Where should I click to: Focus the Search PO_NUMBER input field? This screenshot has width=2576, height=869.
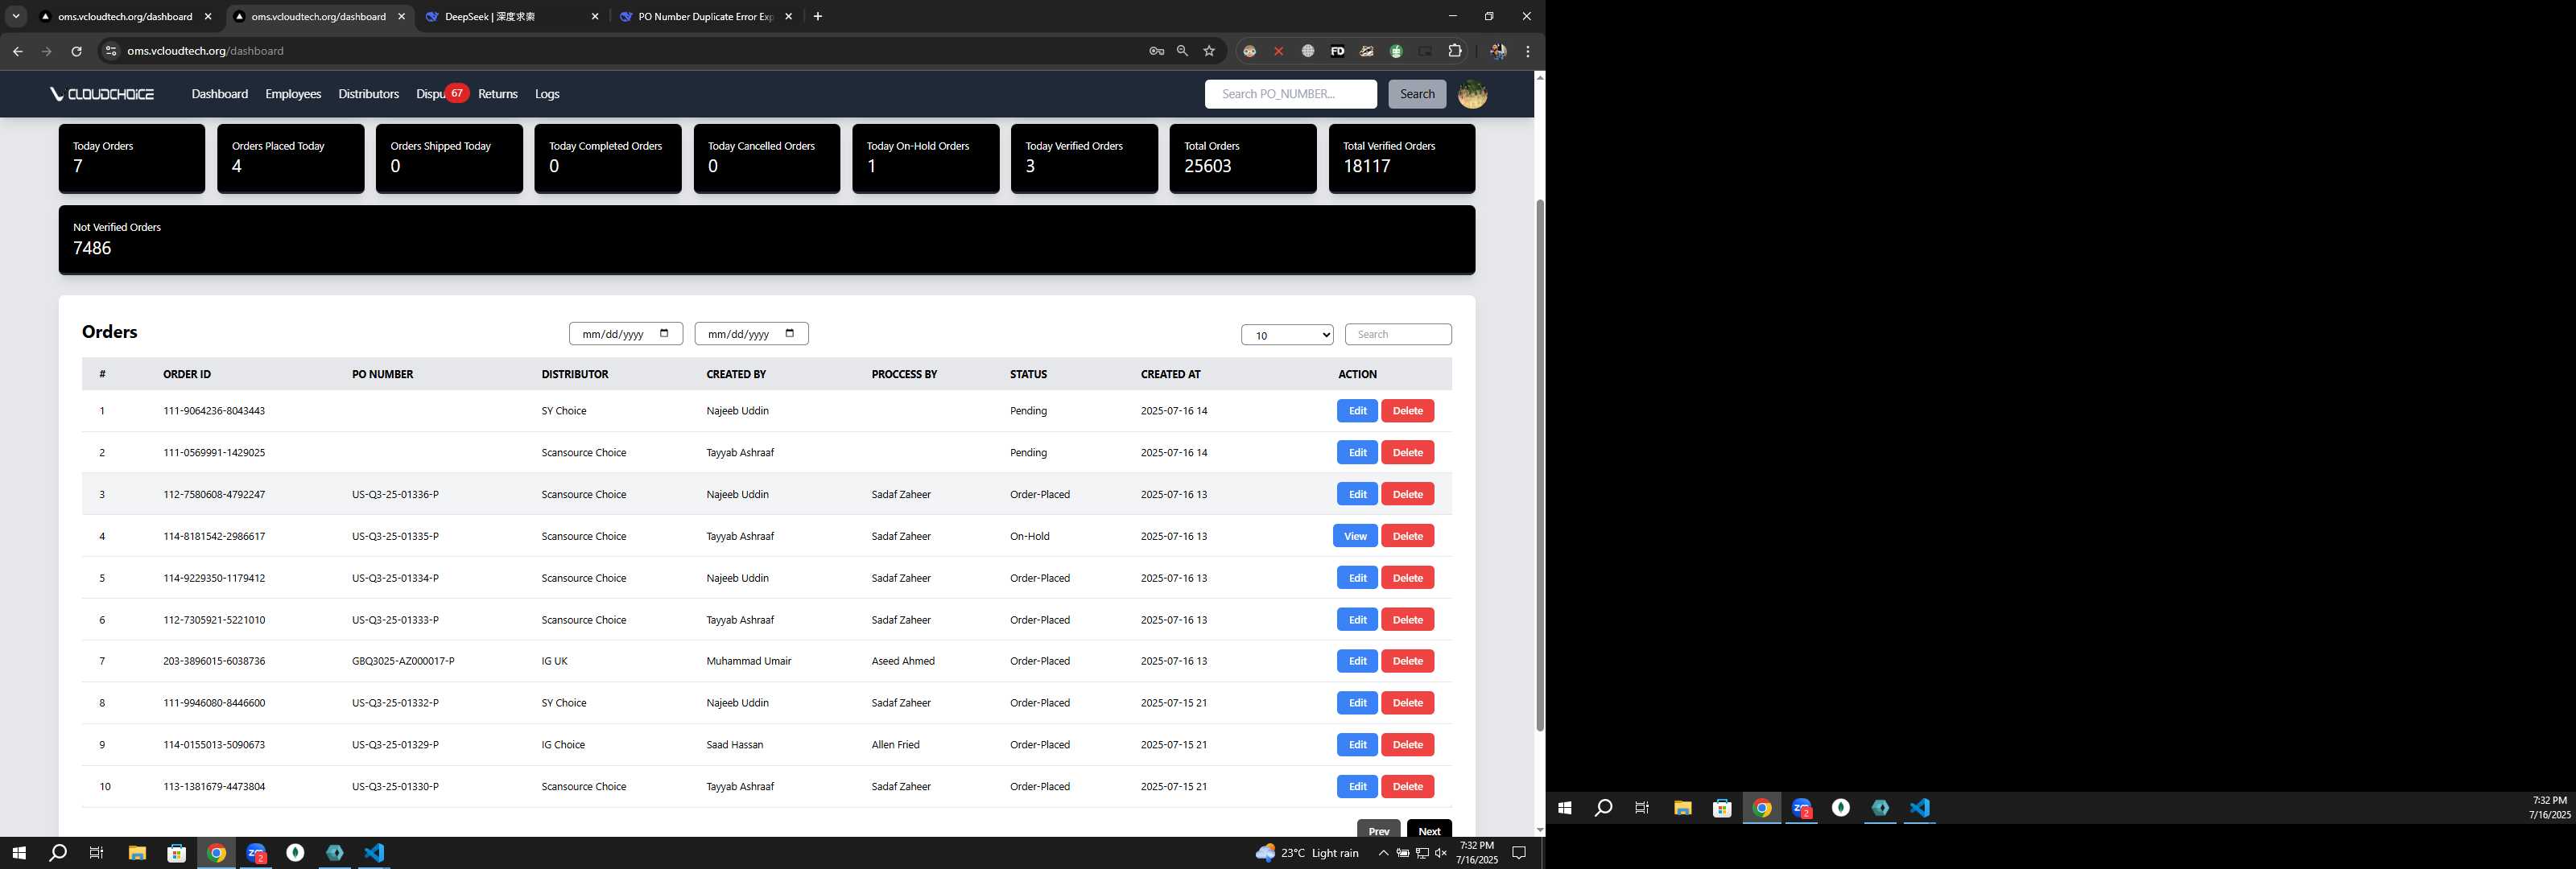pos(1290,94)
